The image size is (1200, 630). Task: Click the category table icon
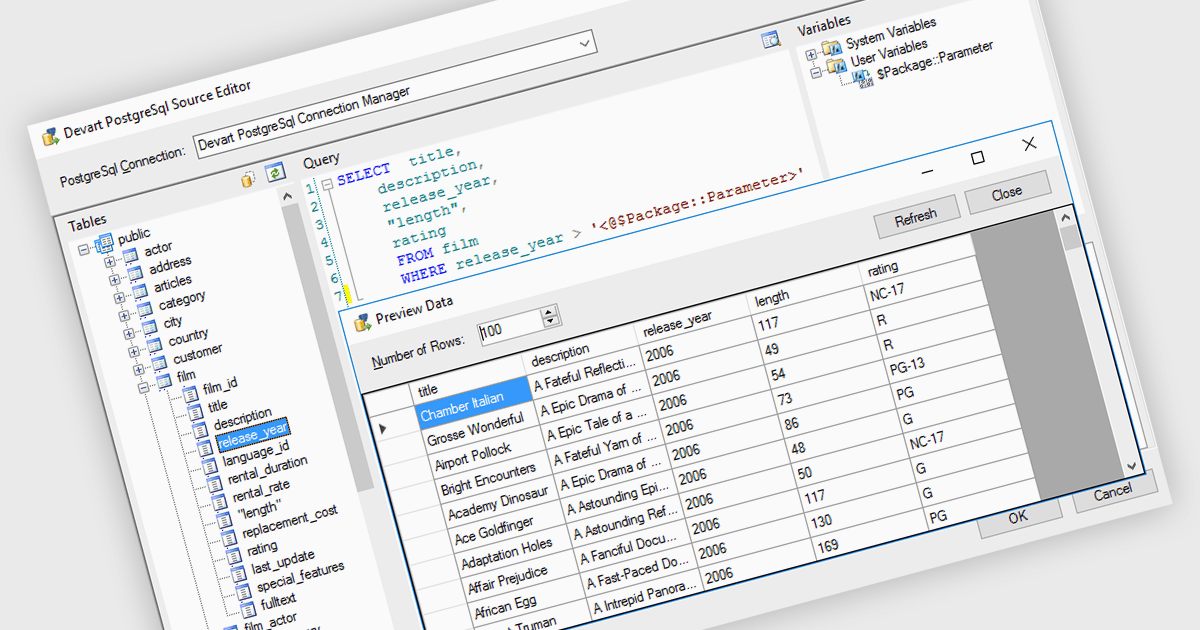[146, 308]
